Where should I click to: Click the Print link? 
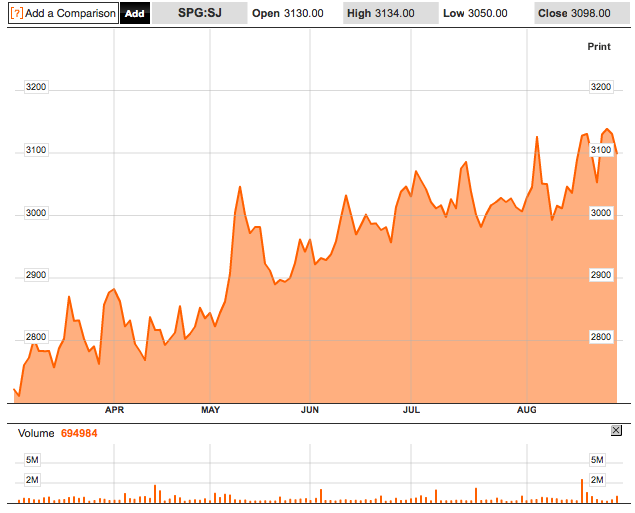tap(598, 47)
